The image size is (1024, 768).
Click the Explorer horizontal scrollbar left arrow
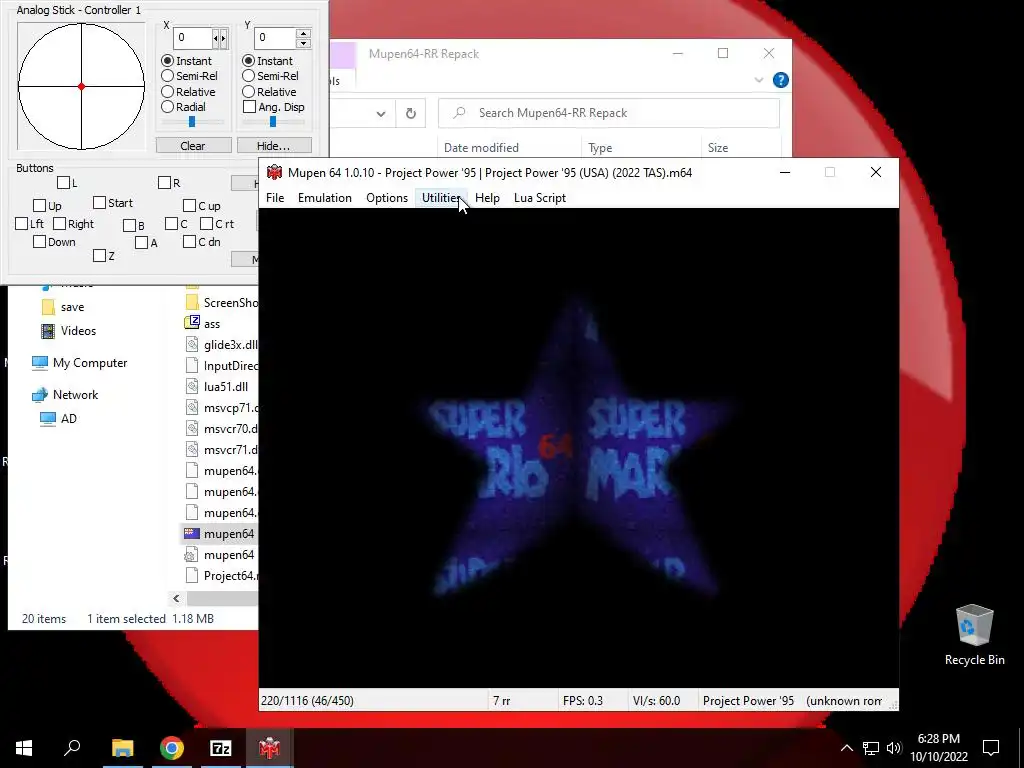(x=176, y=598)
